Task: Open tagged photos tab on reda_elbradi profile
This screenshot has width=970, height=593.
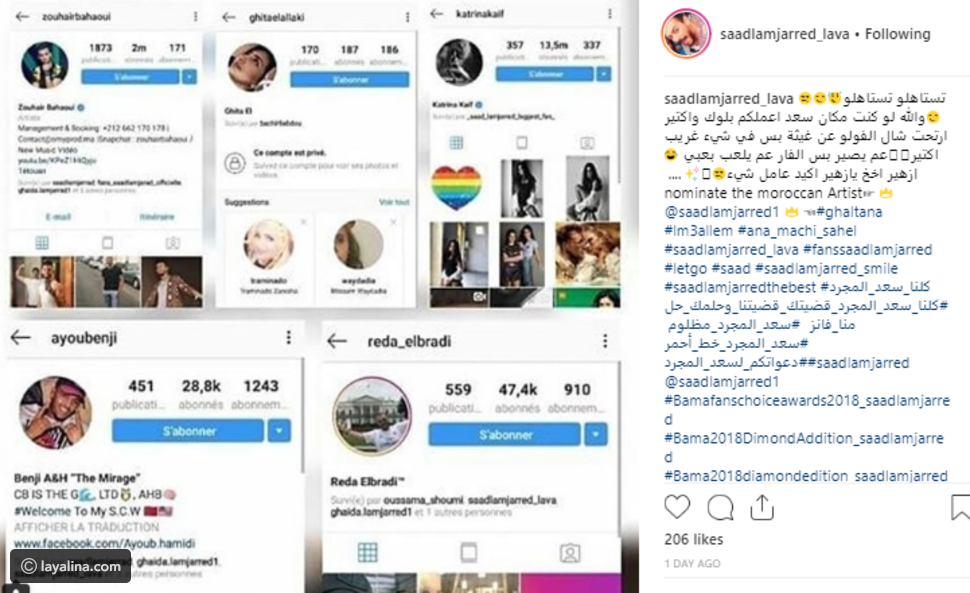Action: (570, 553)
